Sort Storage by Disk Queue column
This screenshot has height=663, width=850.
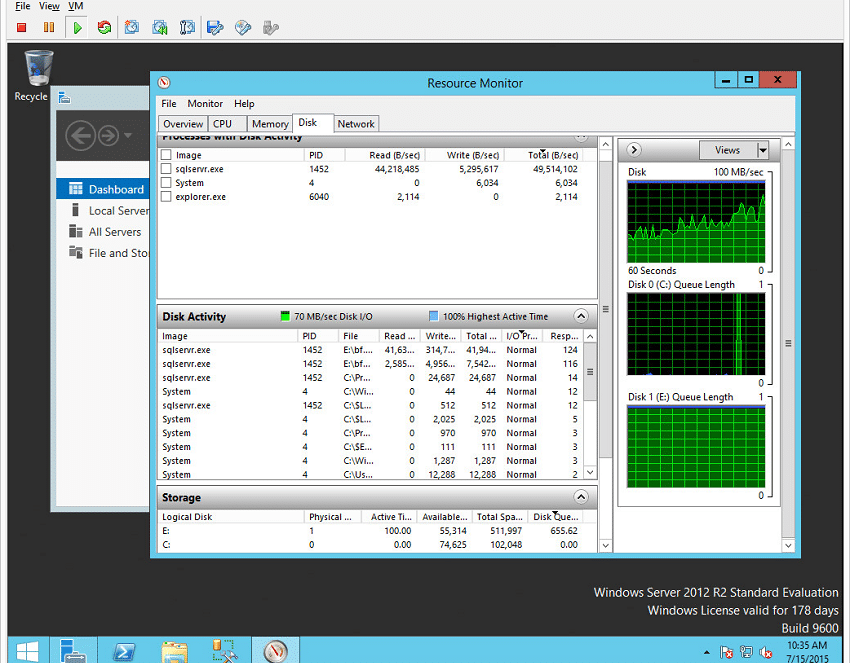(556, 517)
